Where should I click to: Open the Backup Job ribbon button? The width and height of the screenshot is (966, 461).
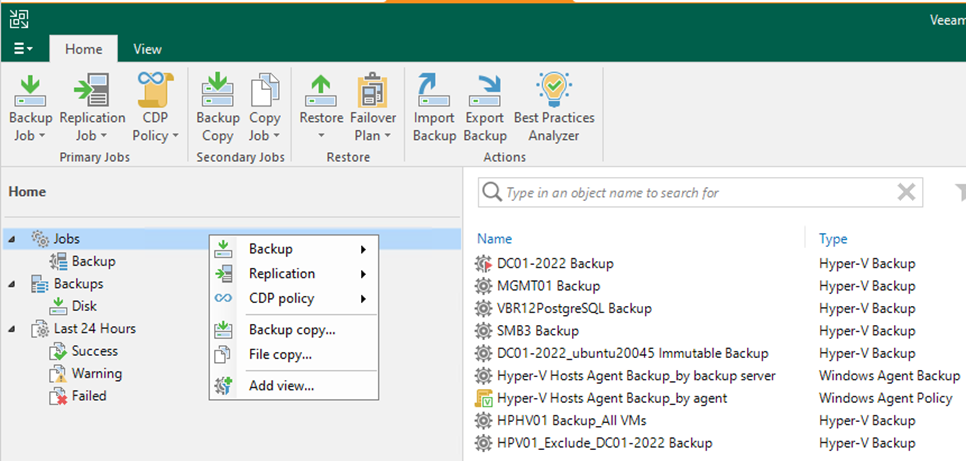(x=30, y=108)
